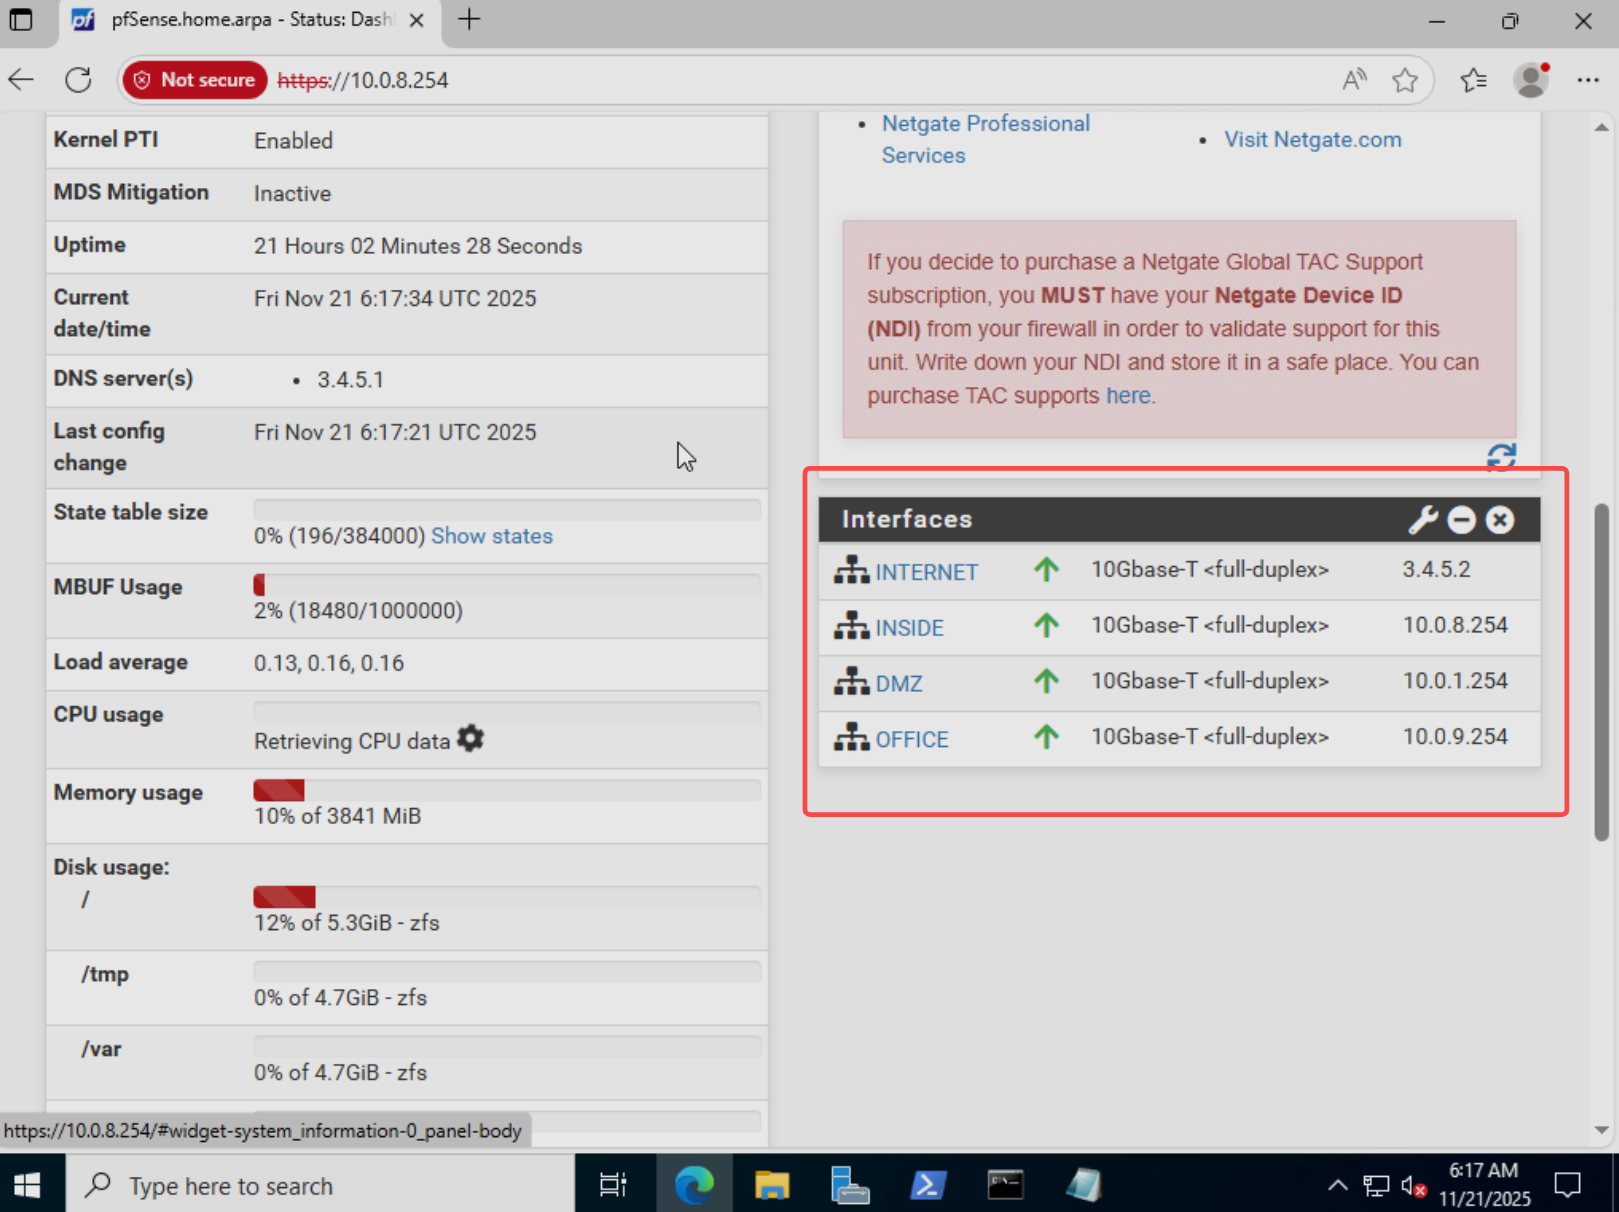Reload the page with the refresh button
Image resolution: width=1619 pixels, height=1212 pixels.
(78, 80)
